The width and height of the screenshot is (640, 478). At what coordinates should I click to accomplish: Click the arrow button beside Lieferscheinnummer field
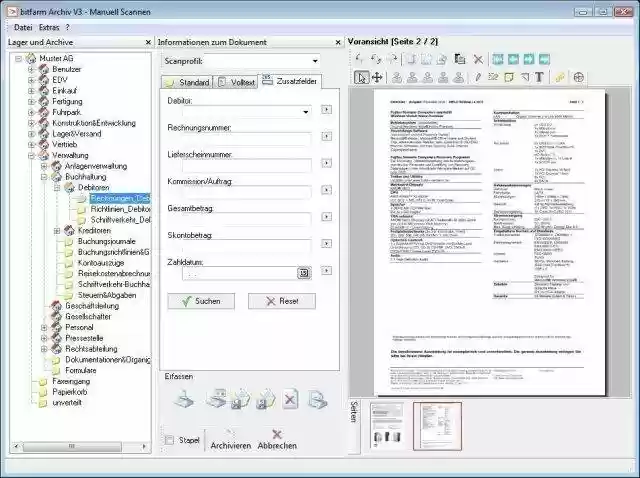tap(326, 163)
